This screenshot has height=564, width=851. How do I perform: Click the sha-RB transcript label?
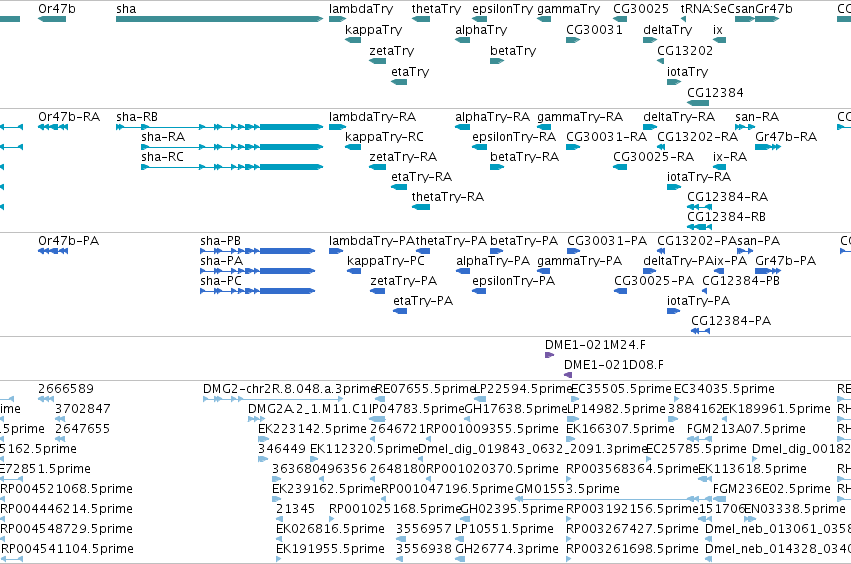[137, 117]
